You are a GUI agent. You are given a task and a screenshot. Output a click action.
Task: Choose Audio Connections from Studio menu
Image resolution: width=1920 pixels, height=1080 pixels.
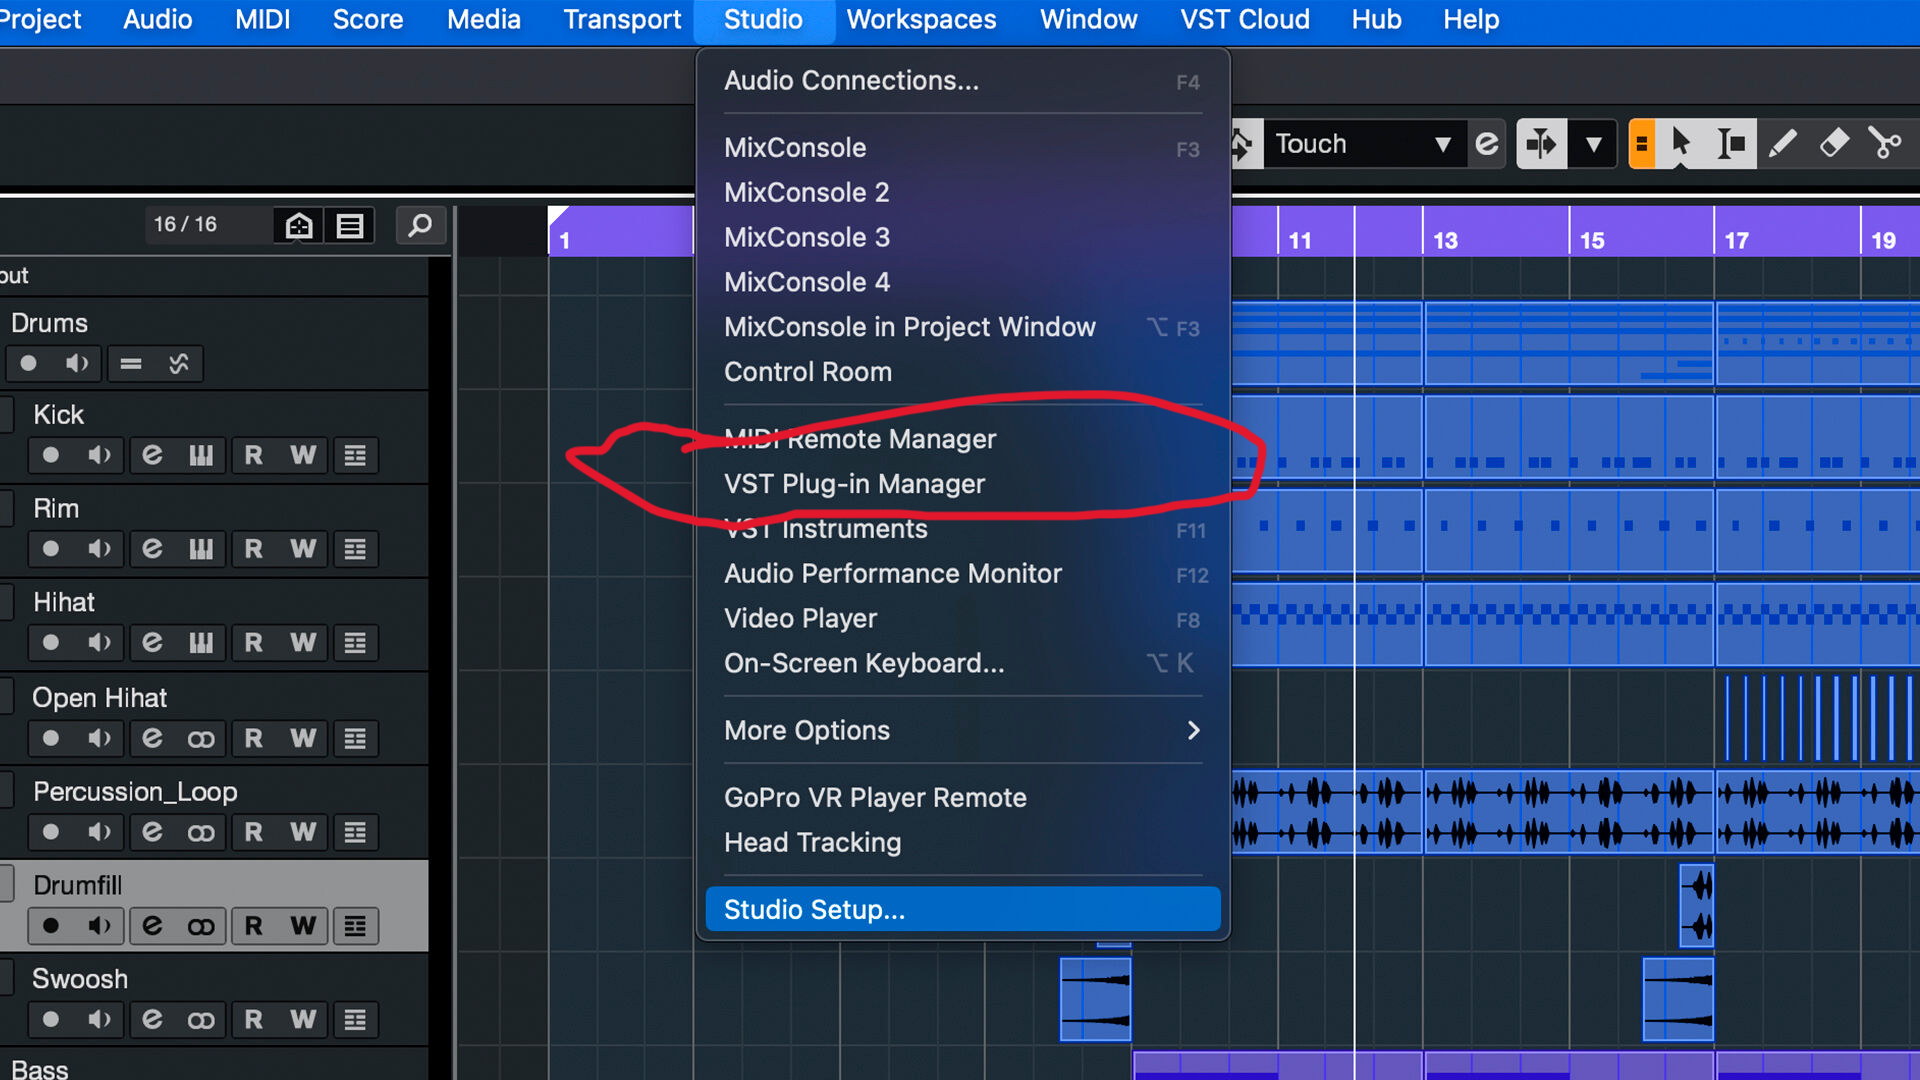click(x=963, y=81)
